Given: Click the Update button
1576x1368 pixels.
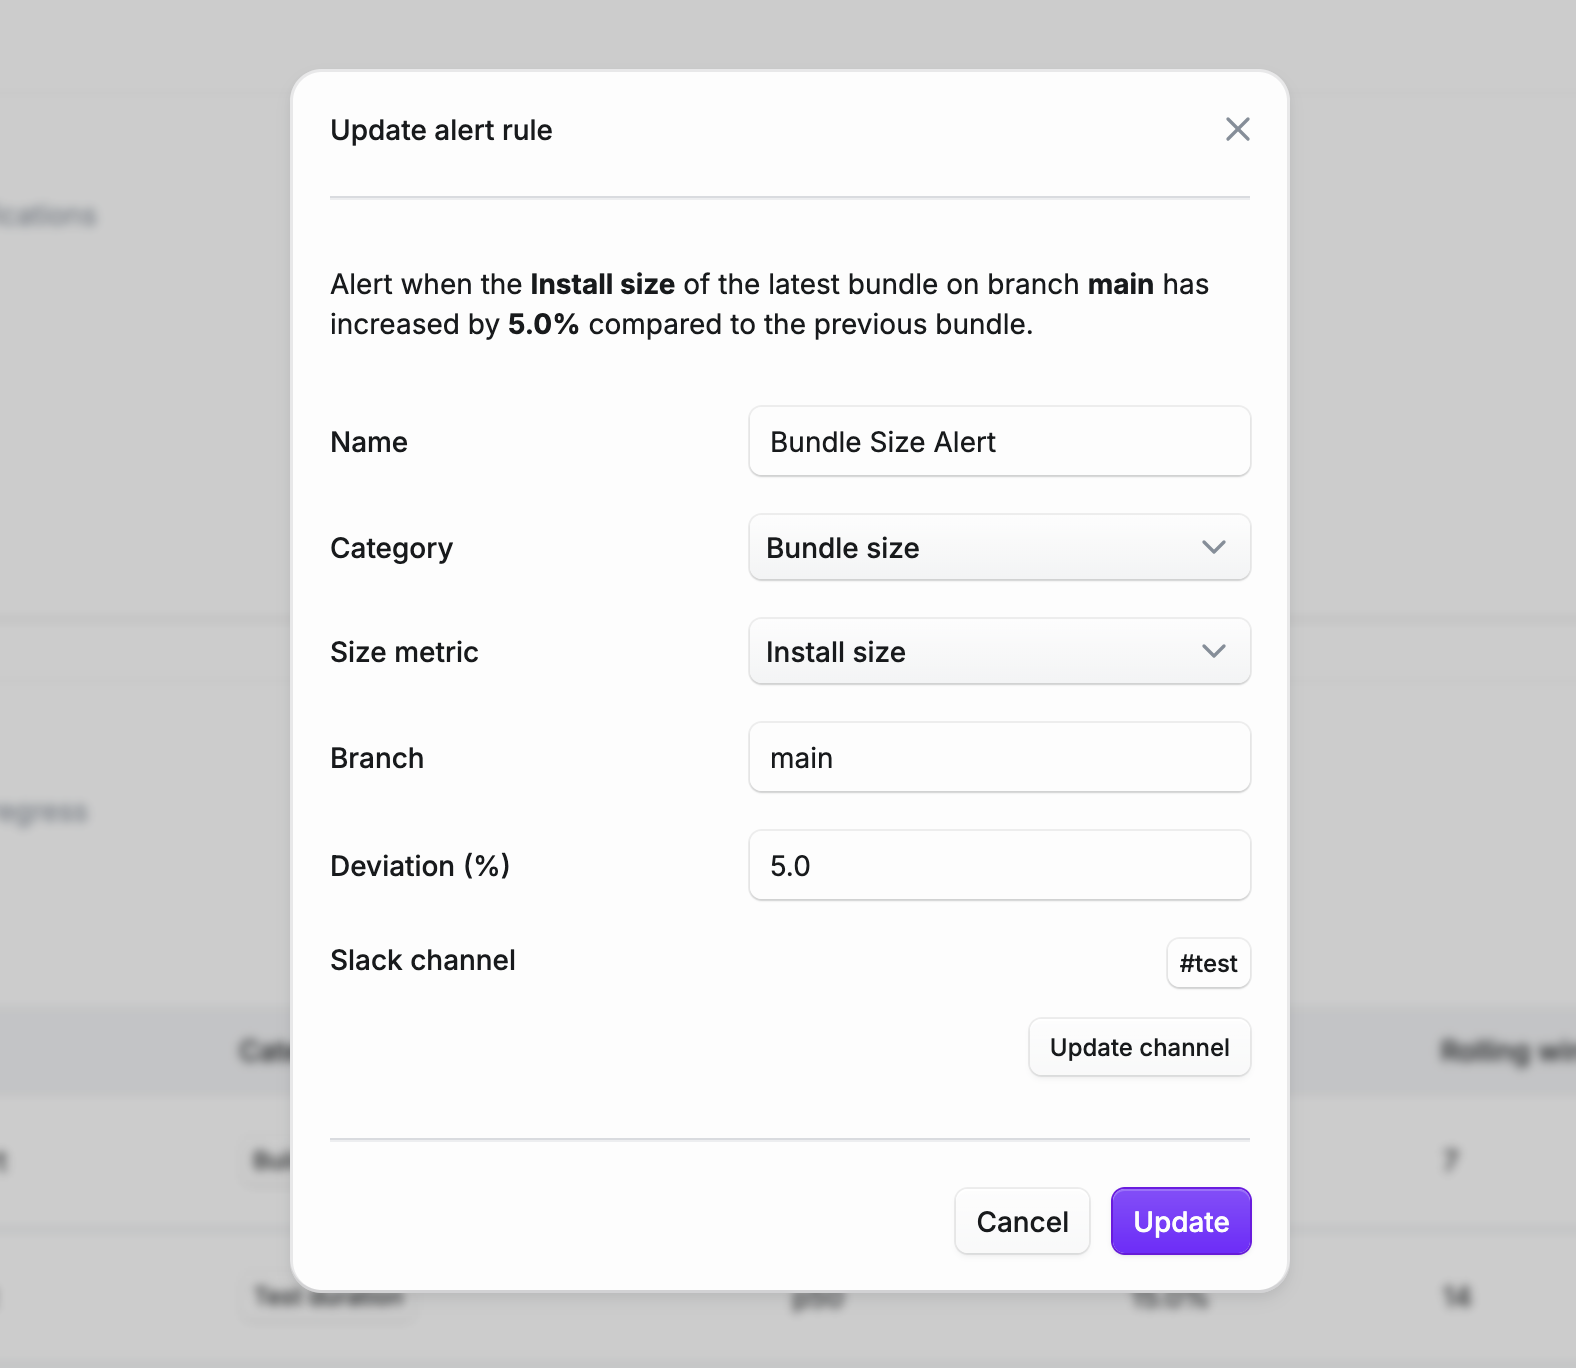Looking at the screenshot, I should click(x=1180, y=1221).
